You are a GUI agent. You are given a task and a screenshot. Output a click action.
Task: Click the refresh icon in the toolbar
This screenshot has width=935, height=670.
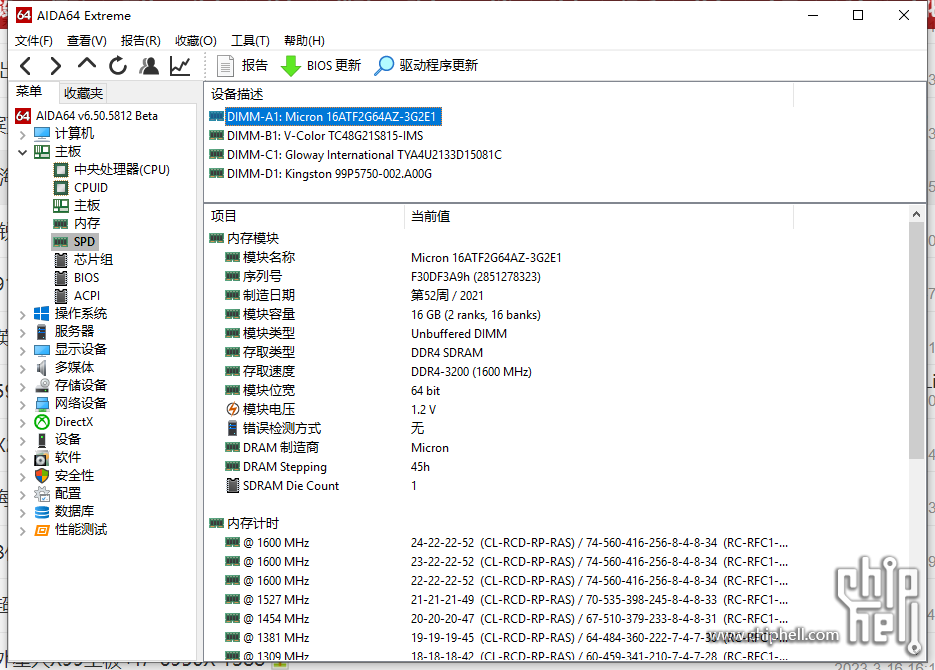[118, 66]
